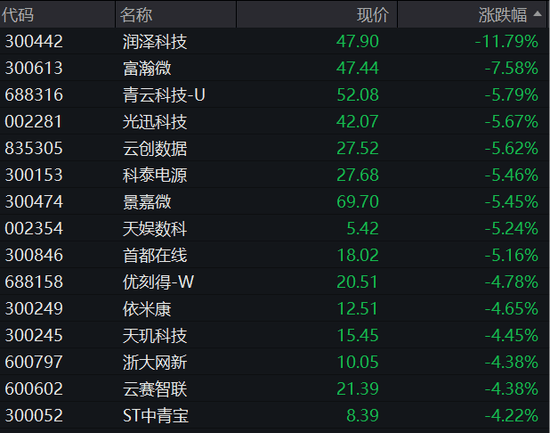This screenshot has width=550, height=433.
Task: Open 天娱数科 stock name
Action: coord(155,229)
